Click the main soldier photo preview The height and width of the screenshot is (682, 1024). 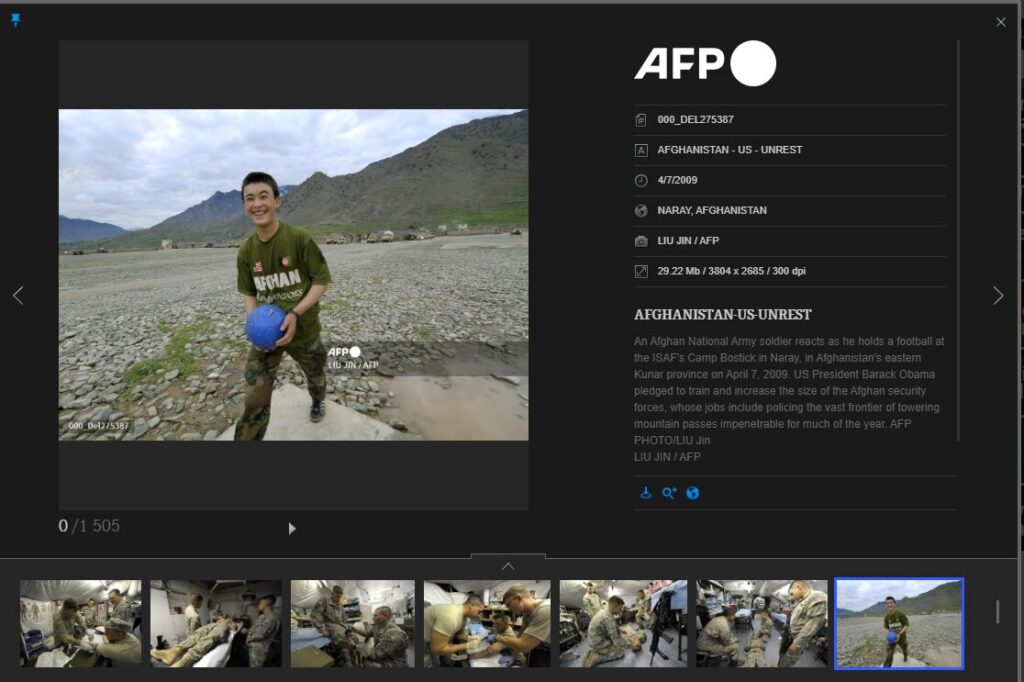293,275
